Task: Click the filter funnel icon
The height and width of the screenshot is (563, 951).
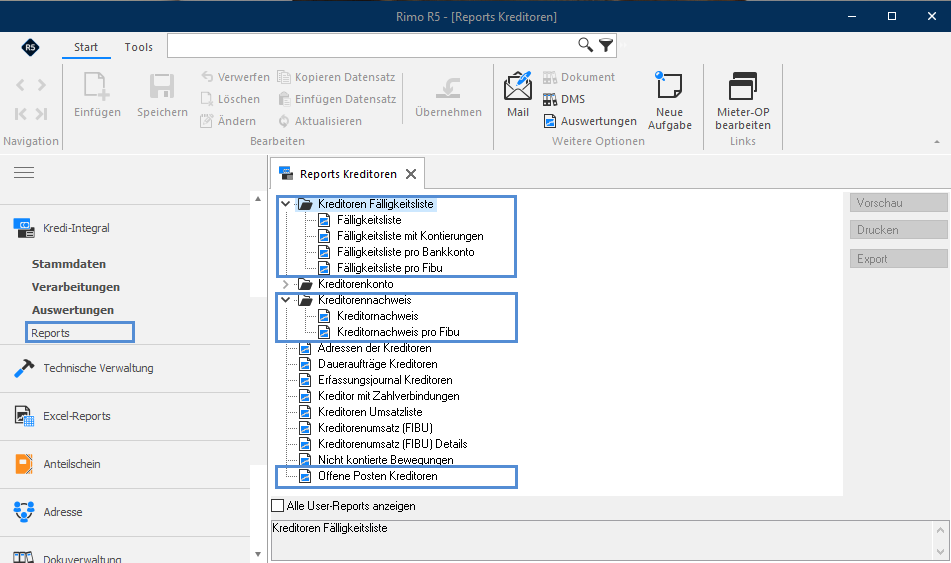Action: [606, 45]
